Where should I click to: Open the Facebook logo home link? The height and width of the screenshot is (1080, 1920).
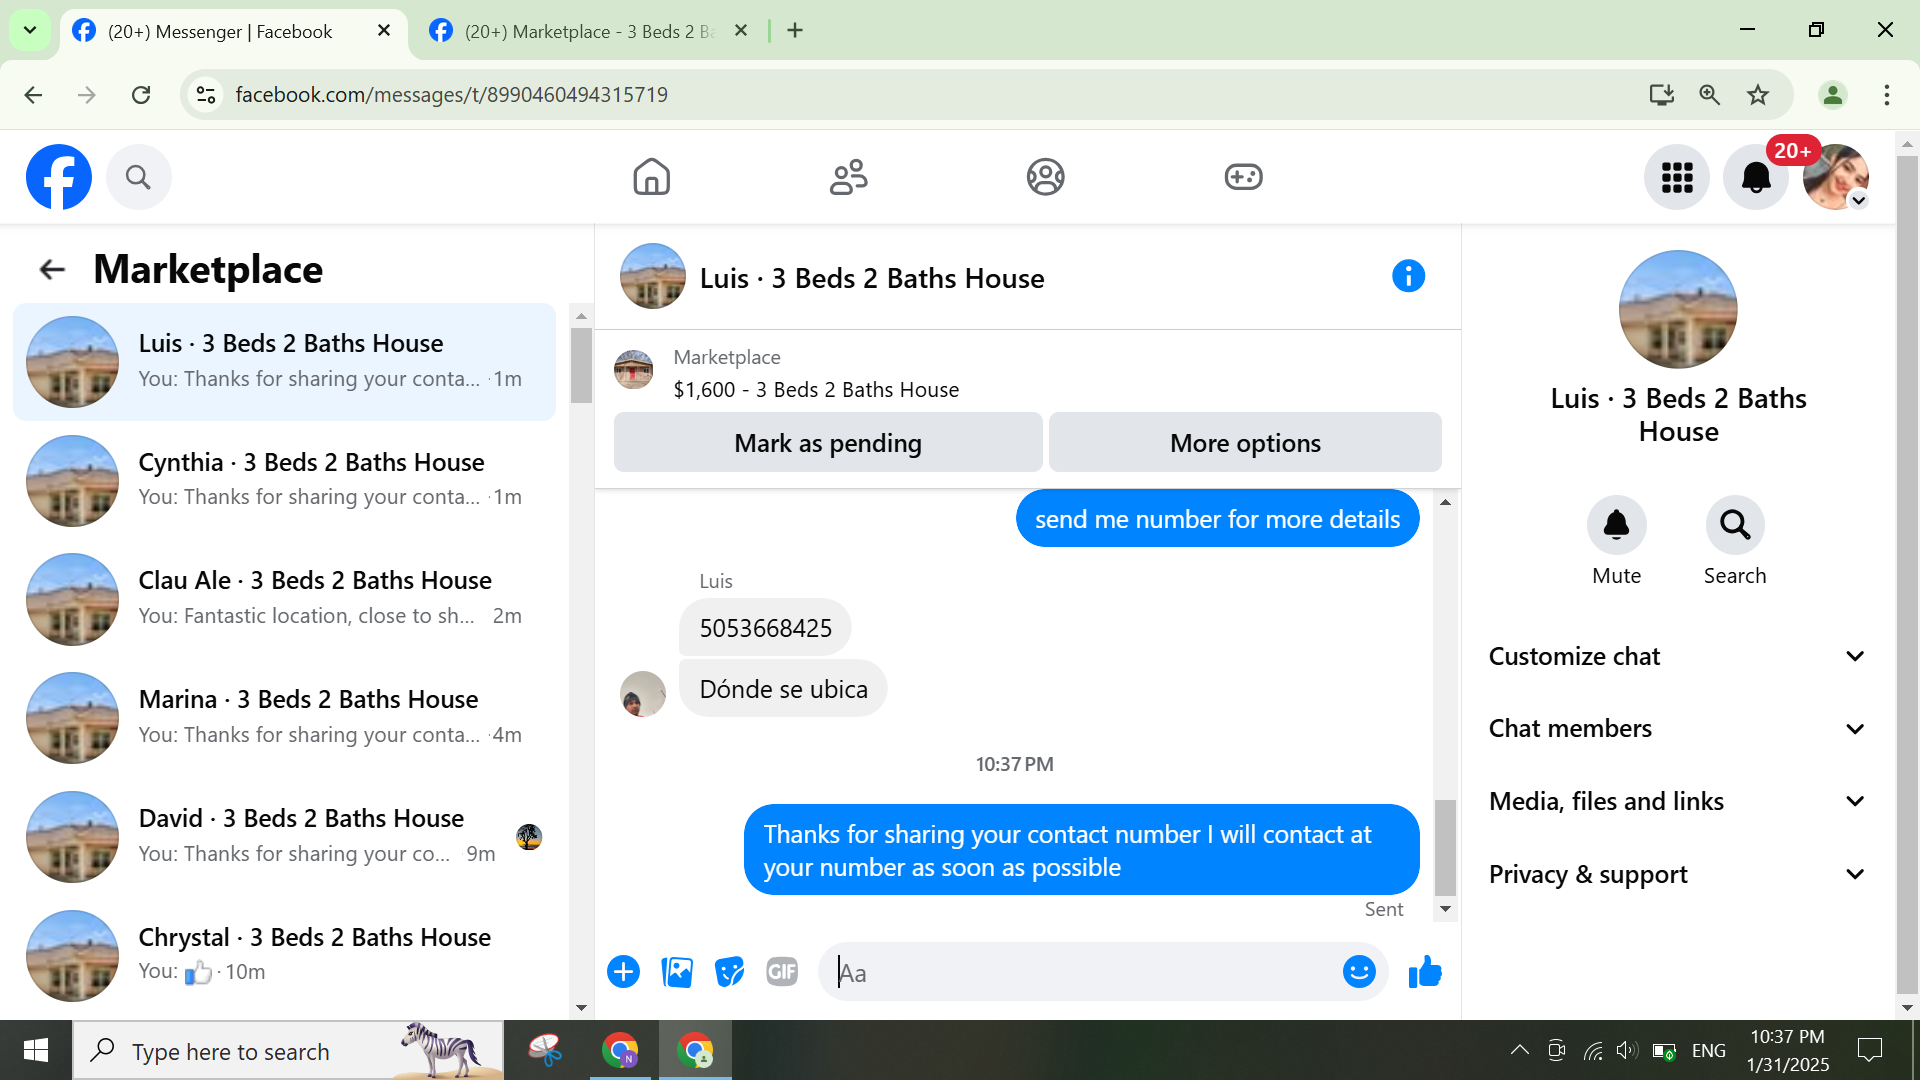point(59,177)
